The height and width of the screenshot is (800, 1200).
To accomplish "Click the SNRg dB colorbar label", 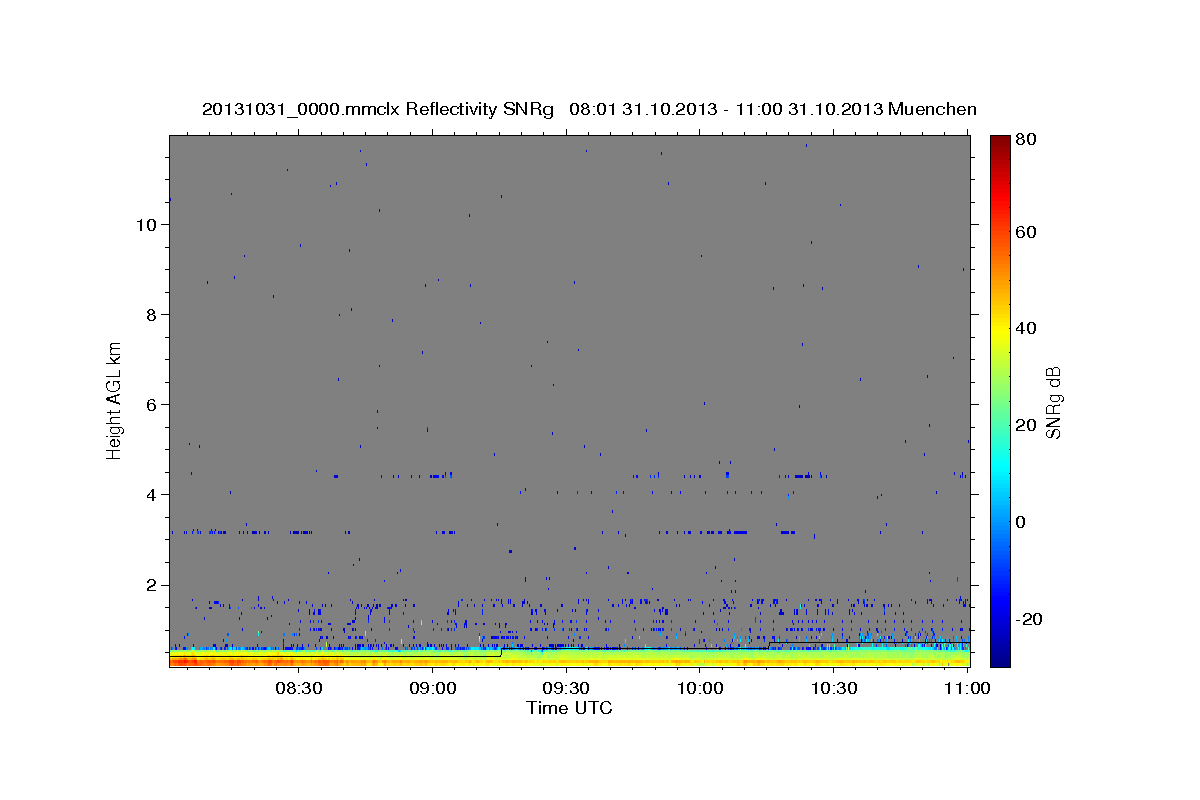I will click(1052, 402).
